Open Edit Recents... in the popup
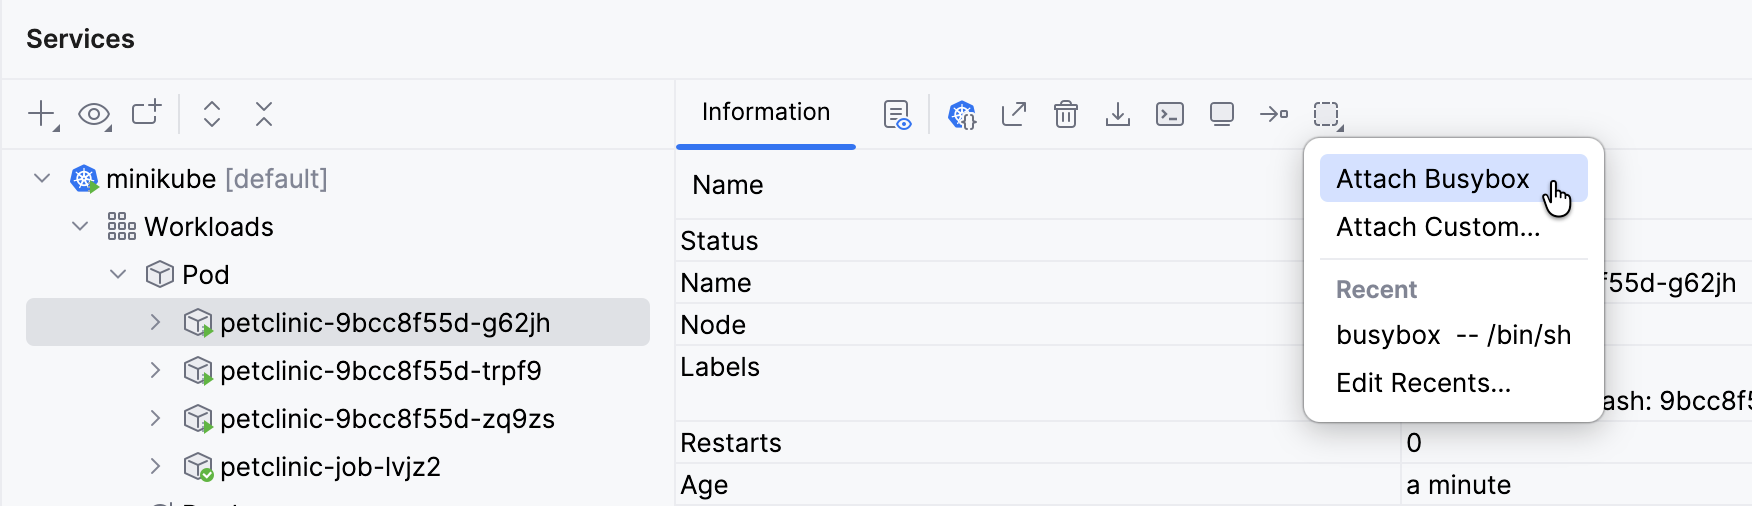This screenshot has width=1752, height=506. 1453,383
